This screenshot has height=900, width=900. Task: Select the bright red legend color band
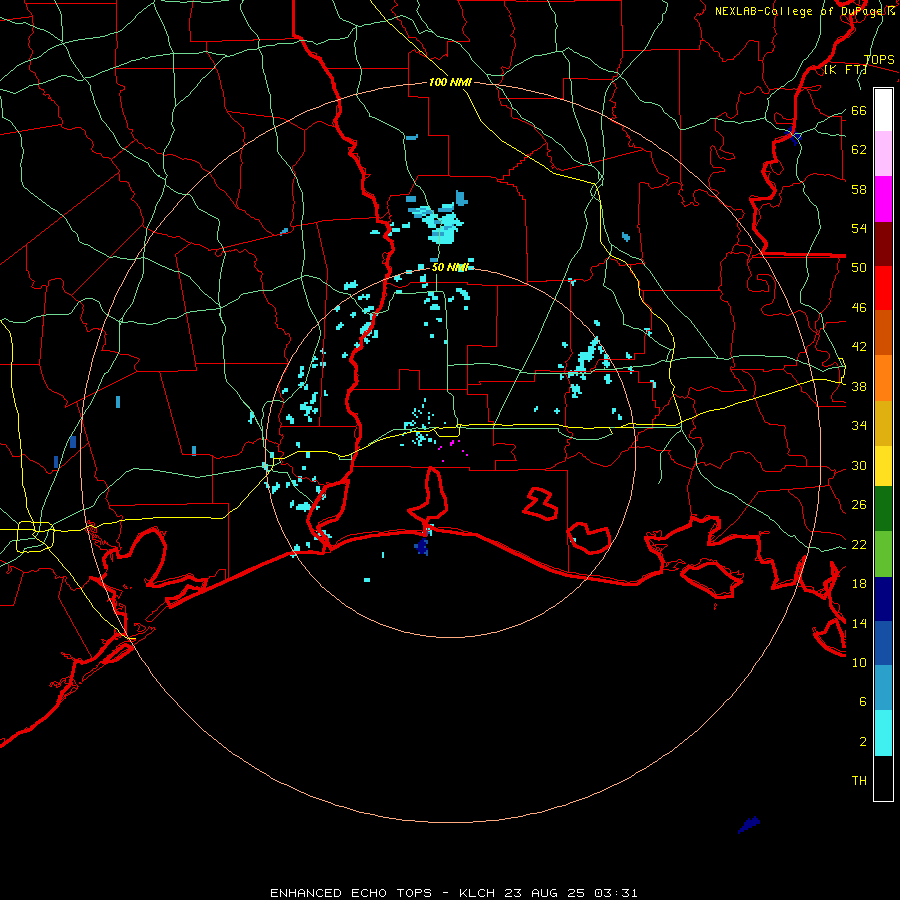tap(883, 288)
